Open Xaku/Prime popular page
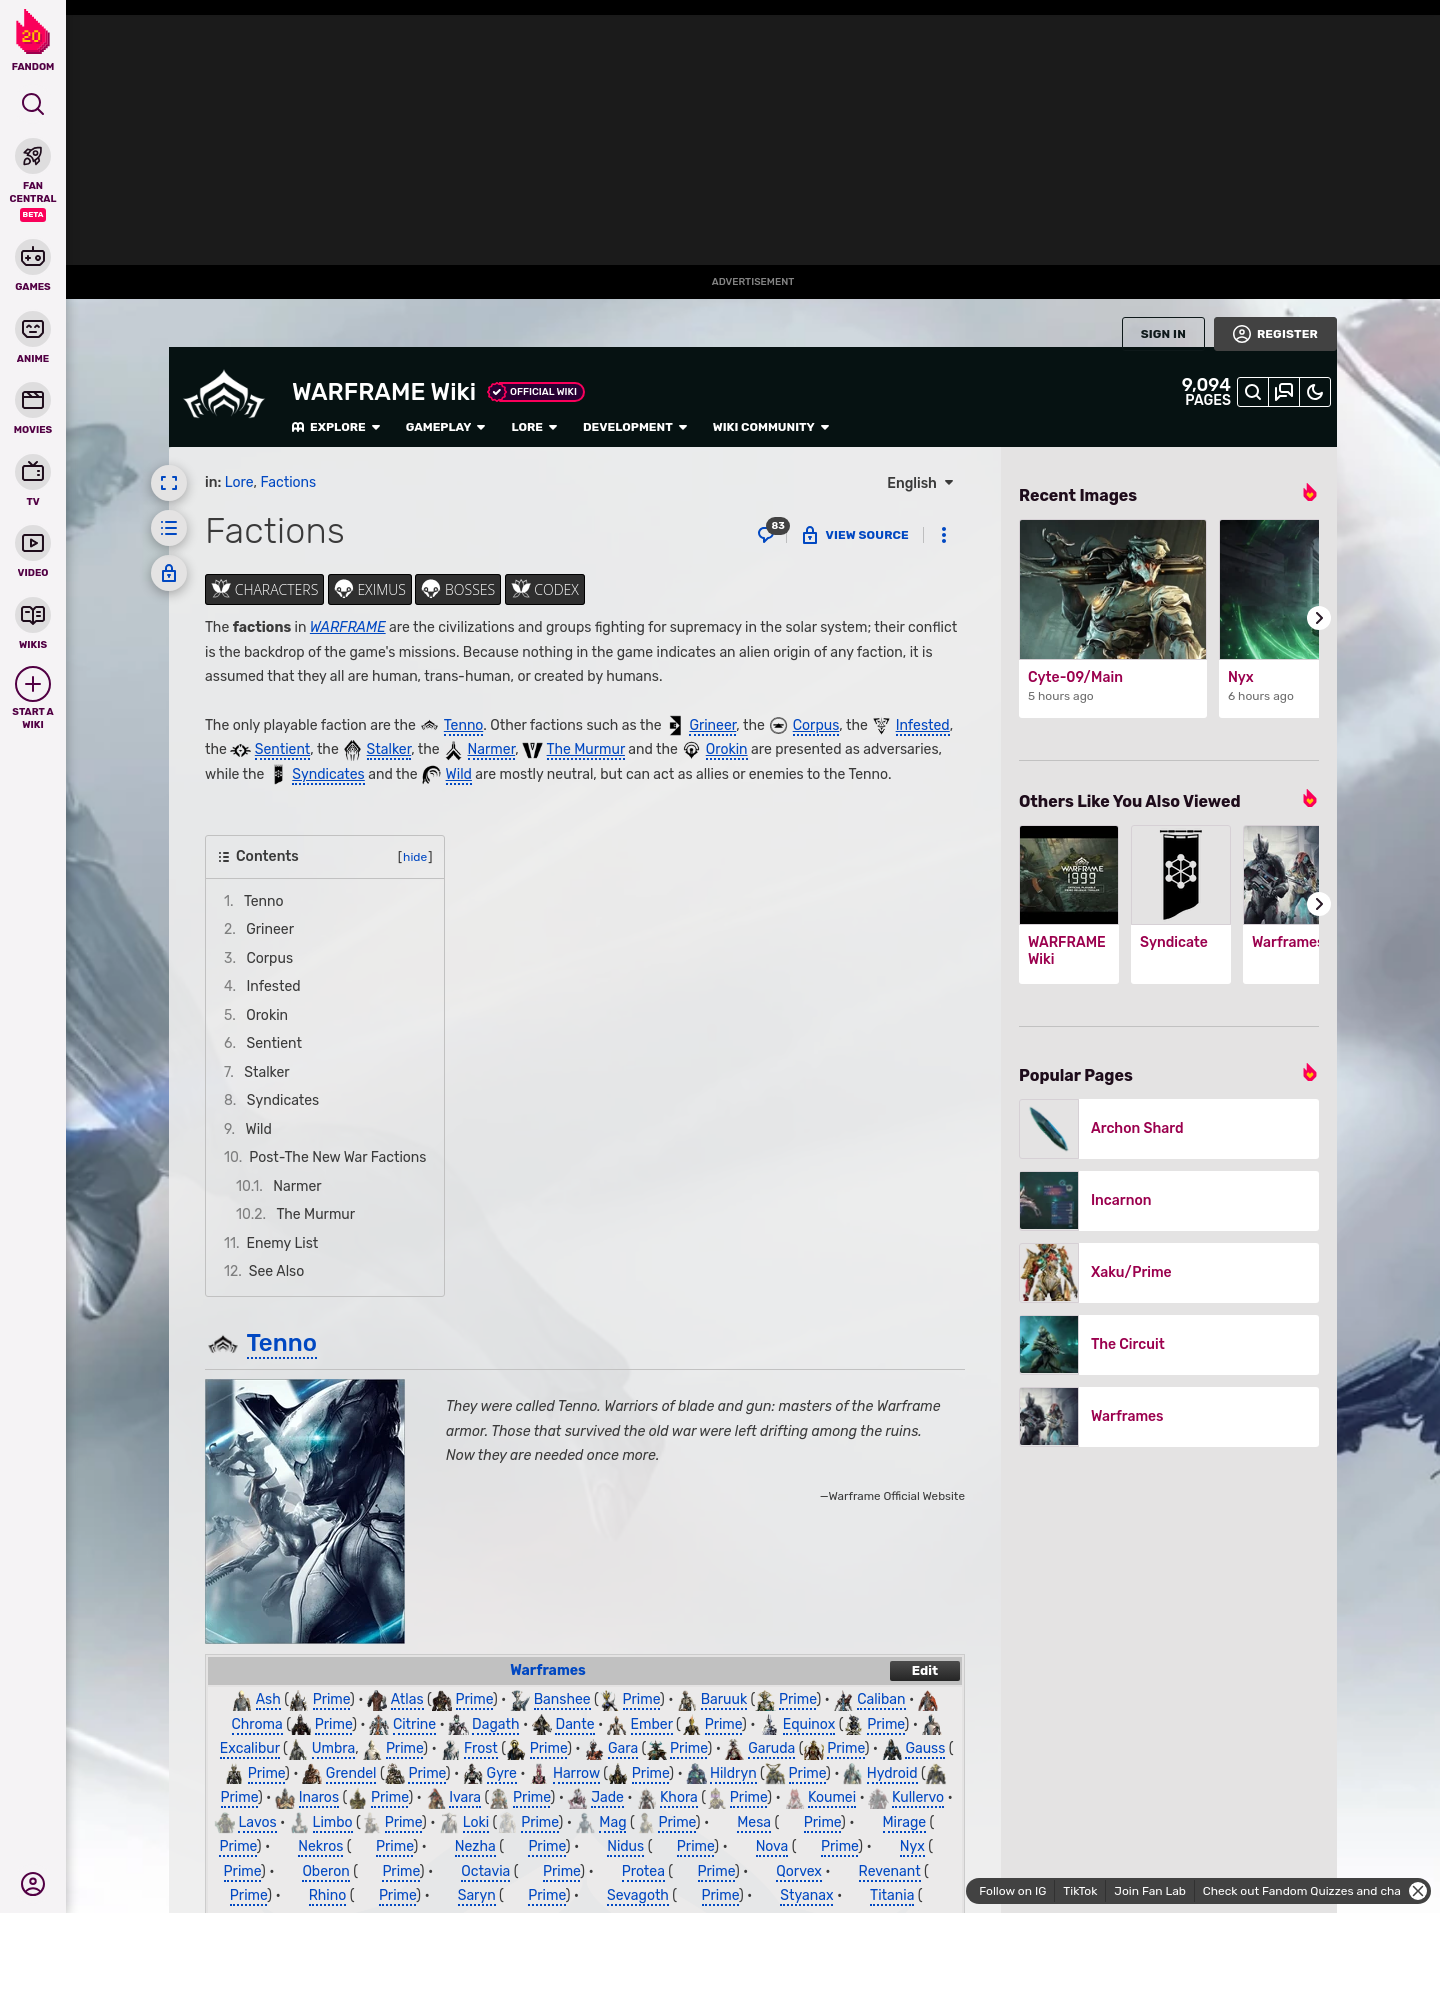This screenshot has width=1440, height=2000. [x=1169, y=1273]
